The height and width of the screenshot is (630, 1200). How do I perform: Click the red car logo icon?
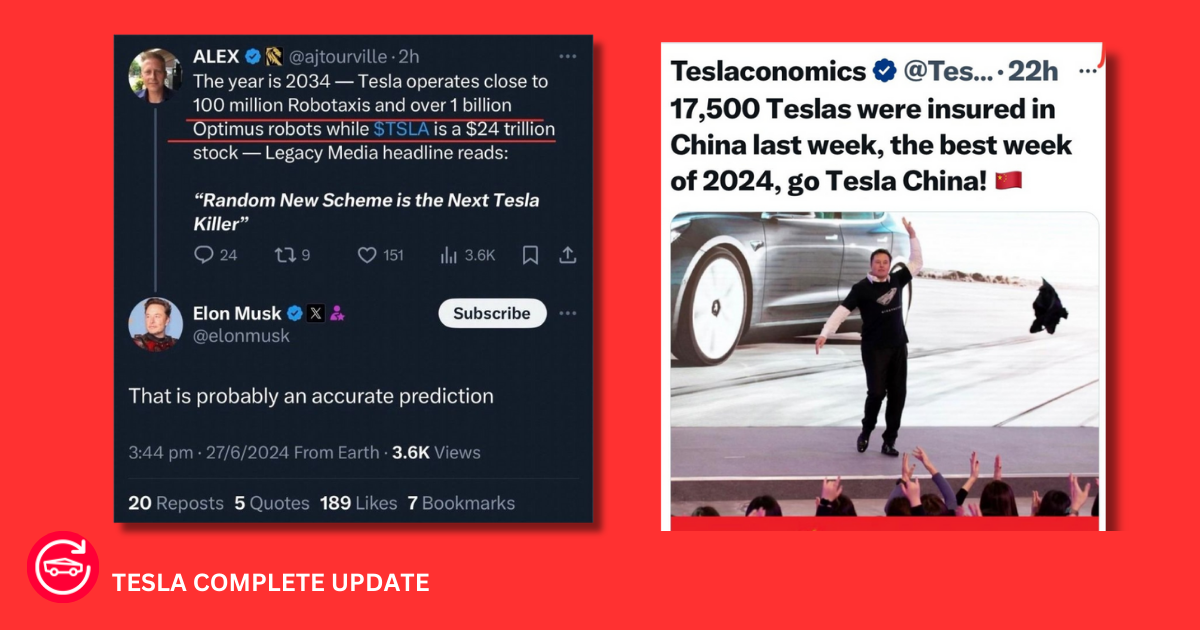[x=62, y=567]
